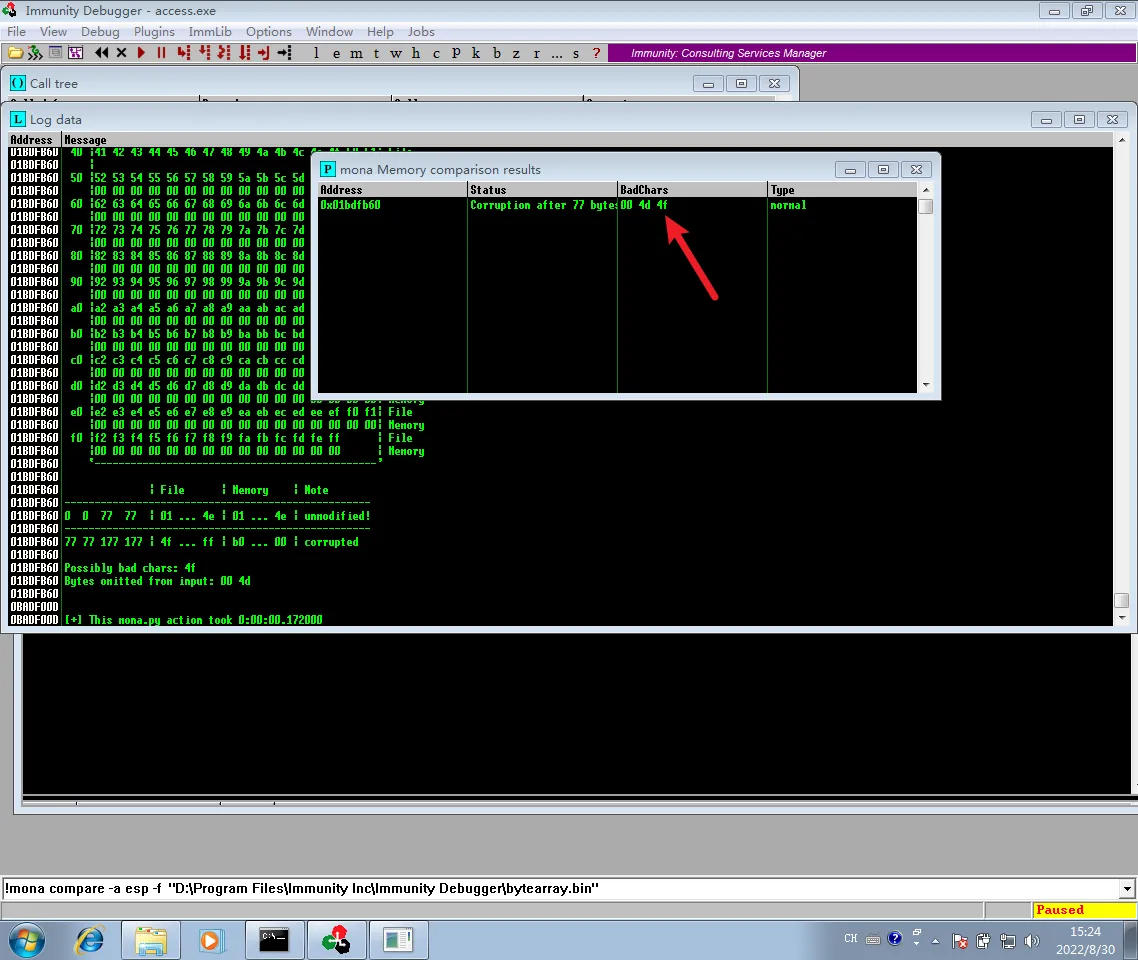Click the Address column header in mona results
This screenshot has width=1138, height=960.
pos(393,189)
